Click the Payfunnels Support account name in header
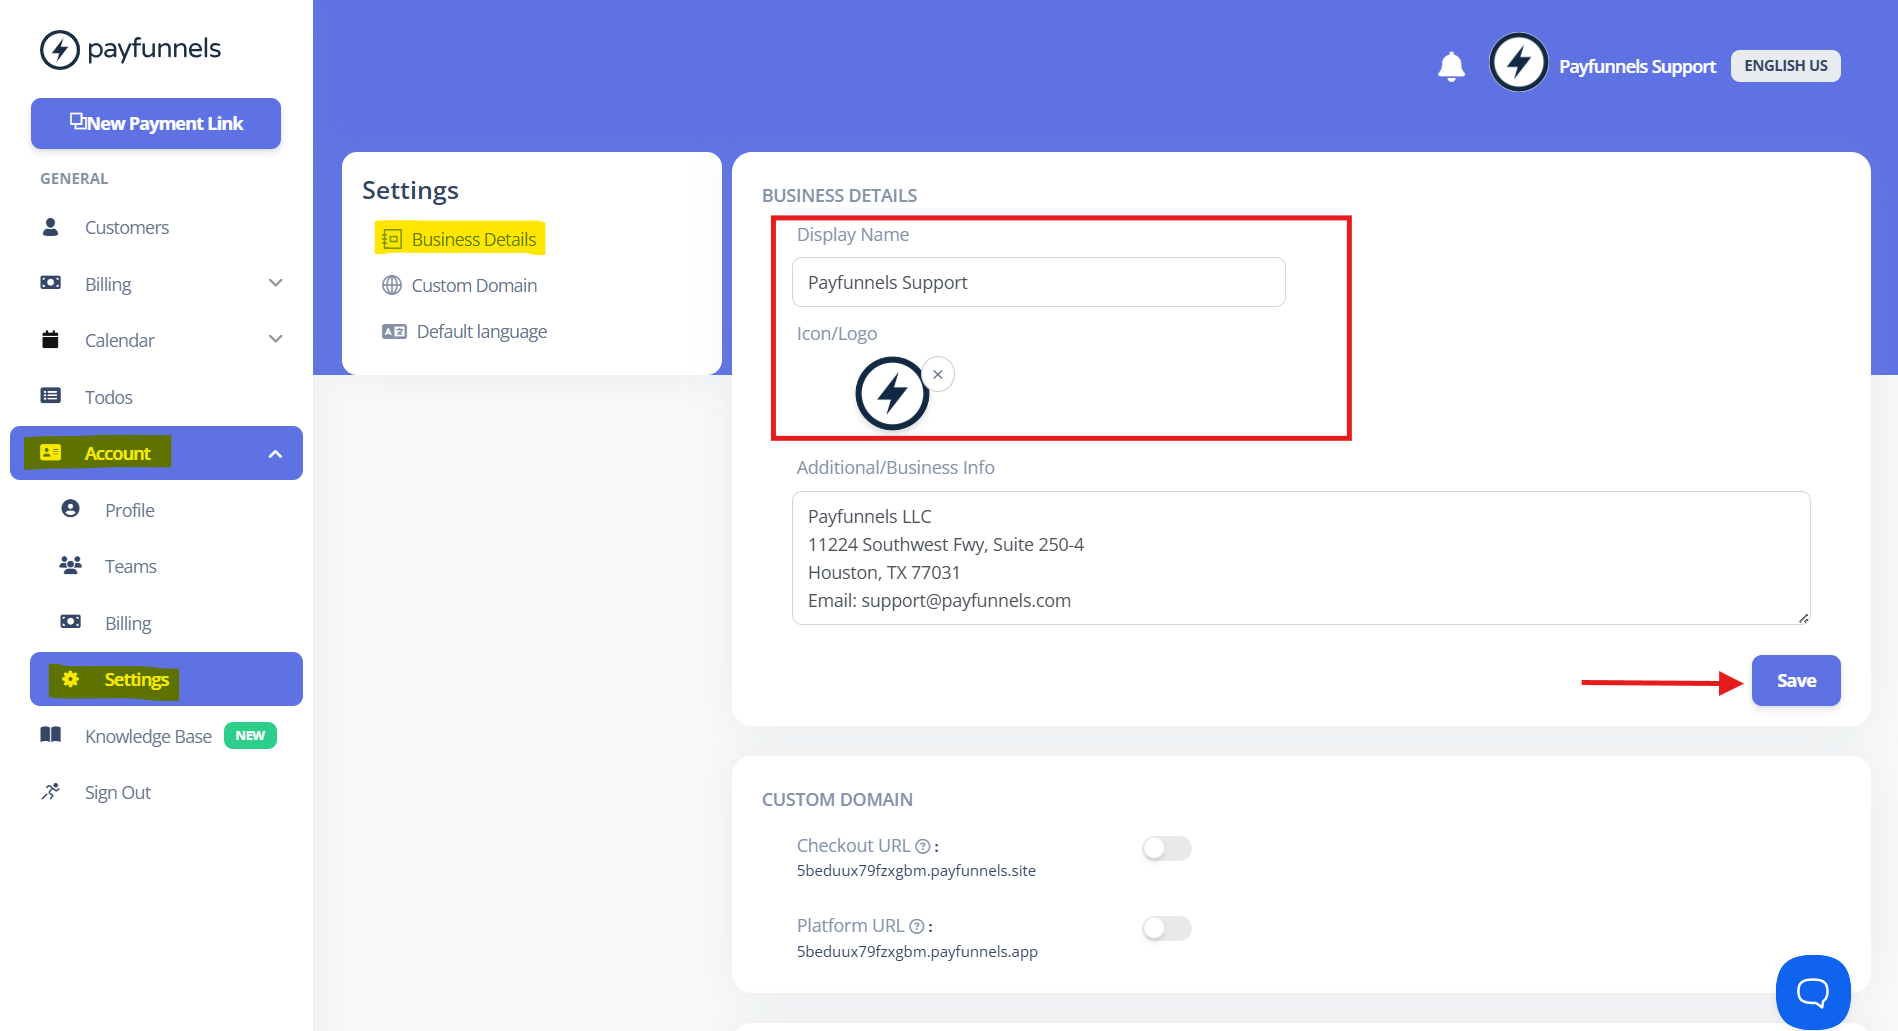 click(x=1637, y=66)
